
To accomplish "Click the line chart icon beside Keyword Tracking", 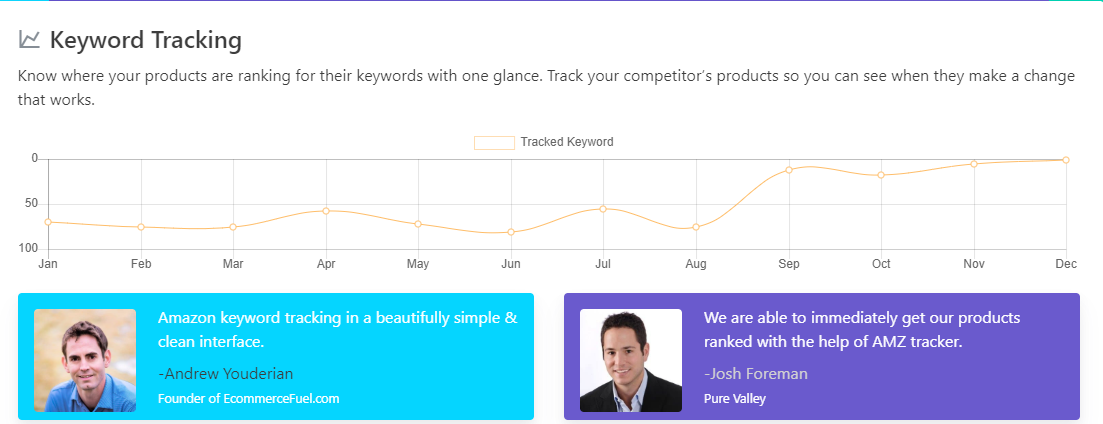I will point(29,40).
